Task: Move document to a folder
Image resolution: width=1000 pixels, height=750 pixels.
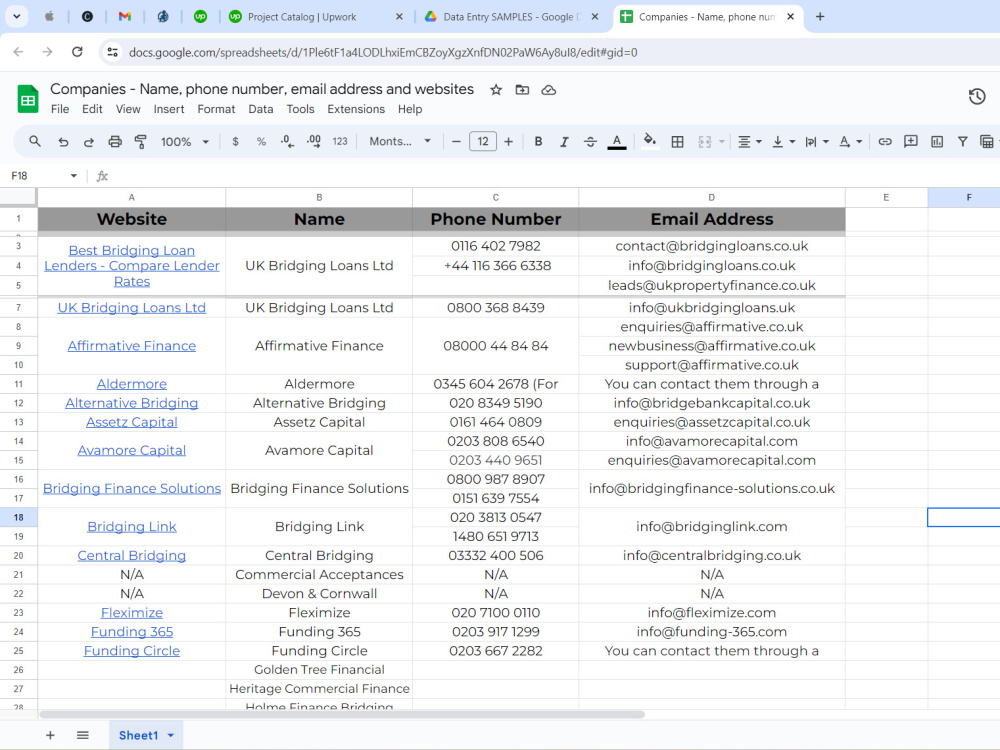Action: (x=522, y=90)
